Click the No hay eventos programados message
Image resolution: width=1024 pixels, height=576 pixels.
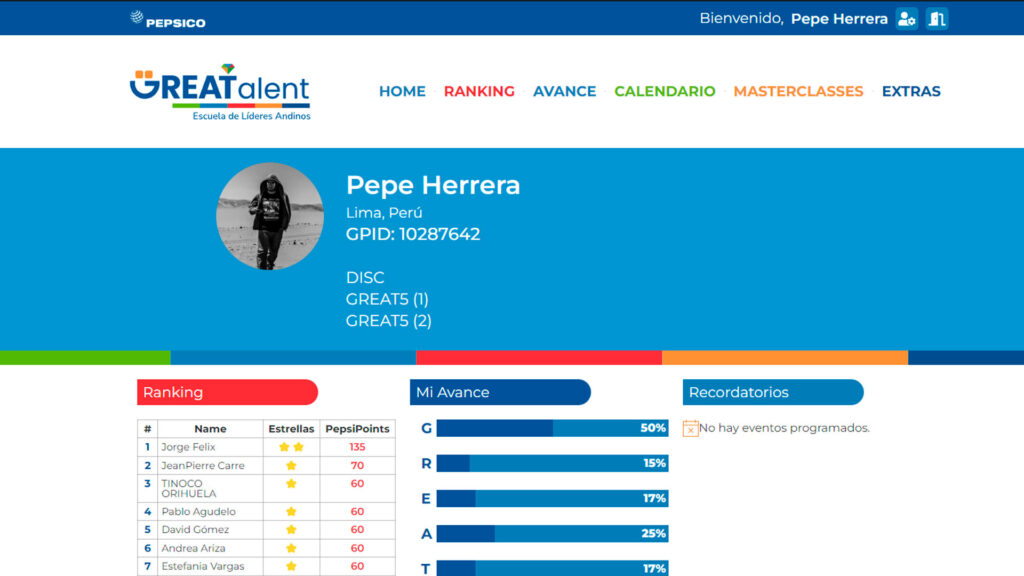pos(784,428)
